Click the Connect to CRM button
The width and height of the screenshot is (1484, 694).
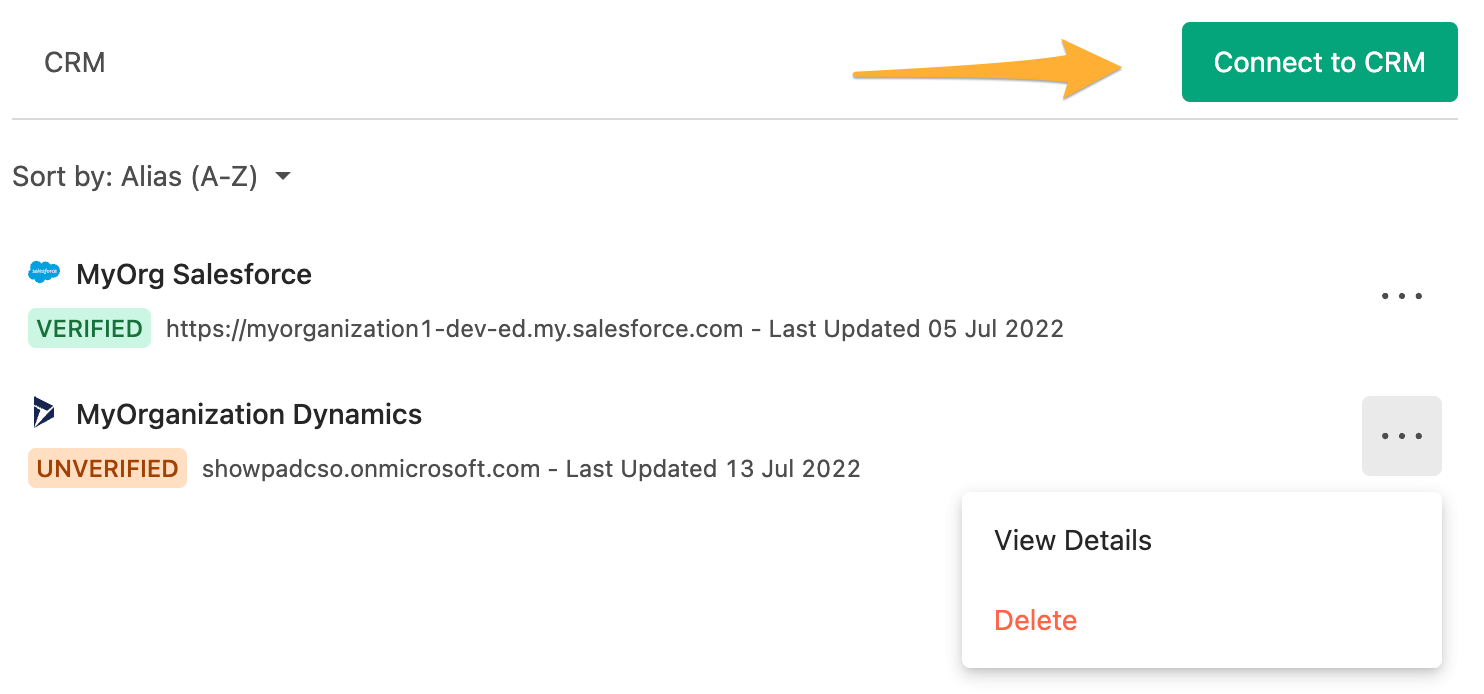(1319, 62)
